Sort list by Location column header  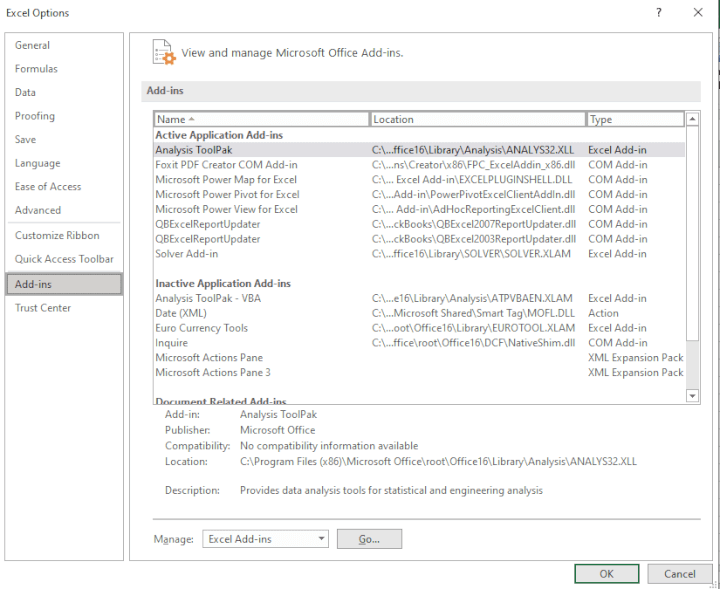[477, 119]
